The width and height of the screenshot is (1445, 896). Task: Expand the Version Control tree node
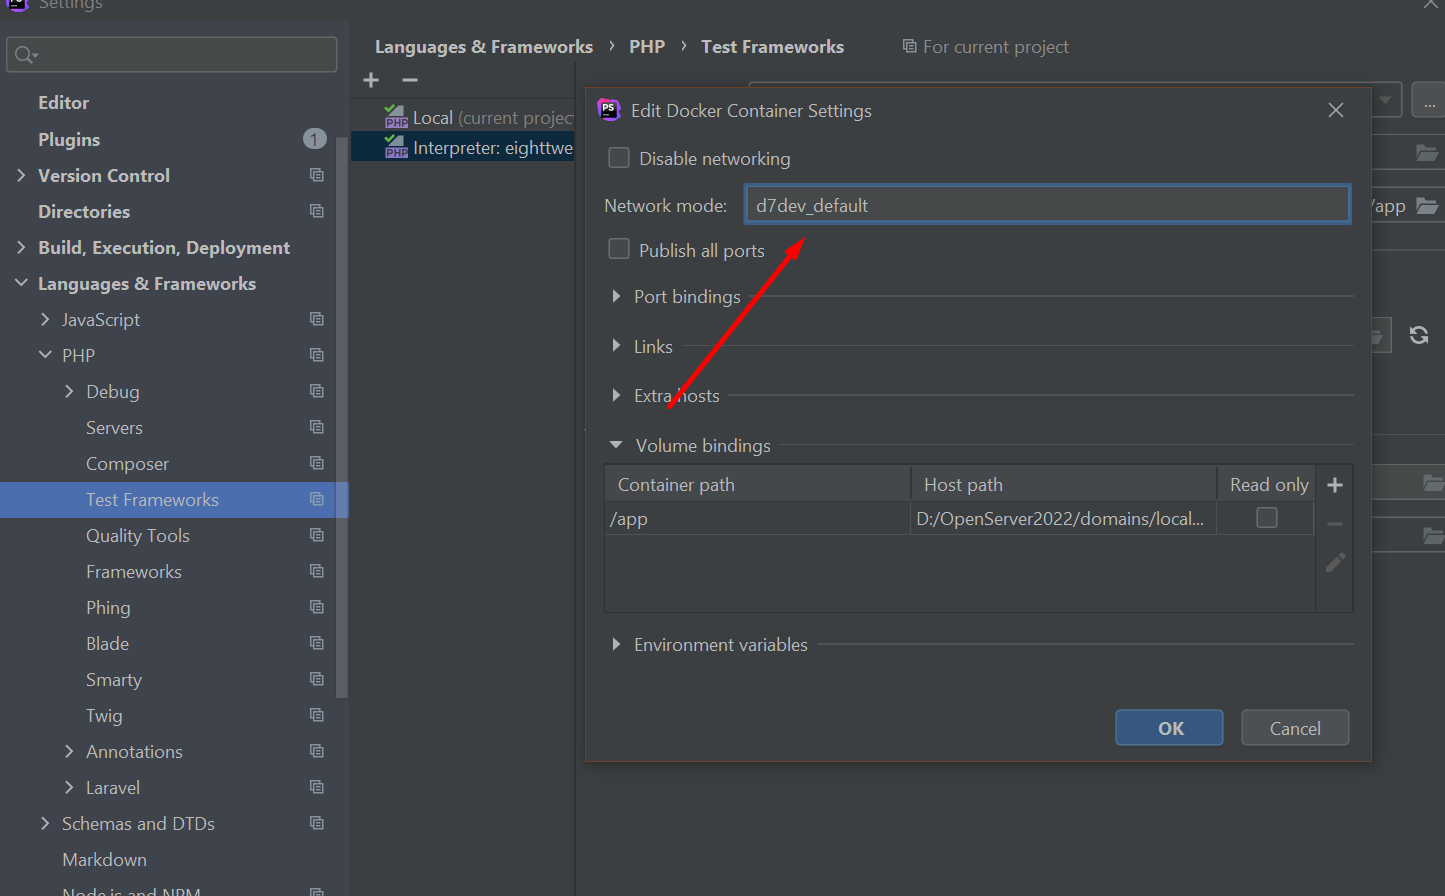click(21, 175)
